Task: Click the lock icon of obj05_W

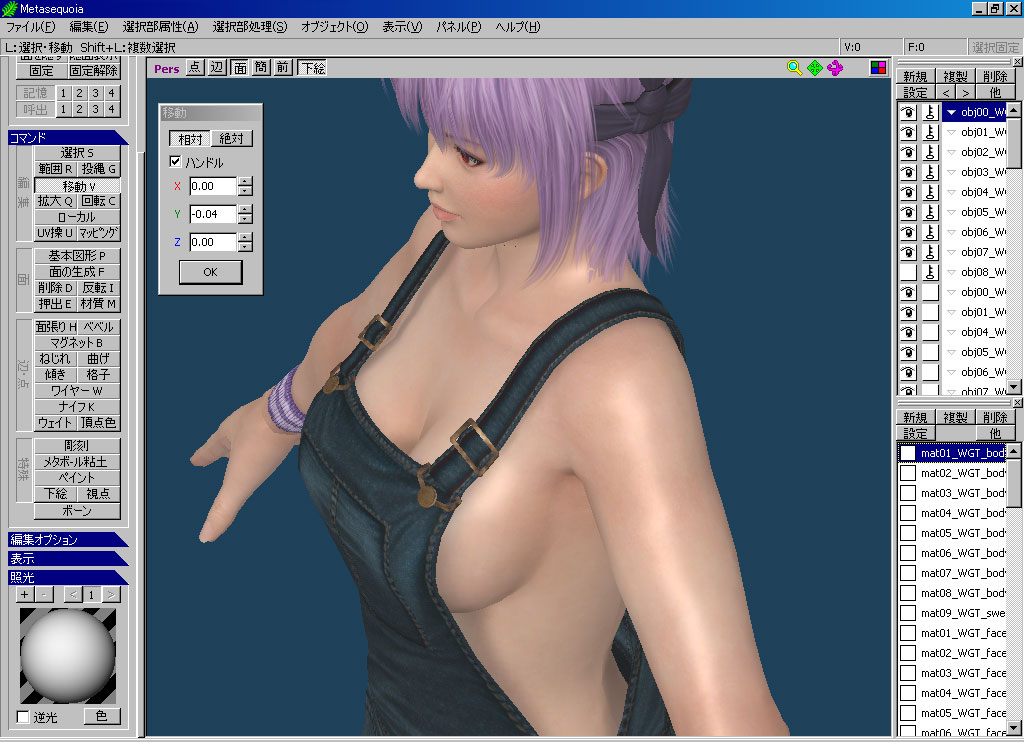Action: (x=930, y=212)
